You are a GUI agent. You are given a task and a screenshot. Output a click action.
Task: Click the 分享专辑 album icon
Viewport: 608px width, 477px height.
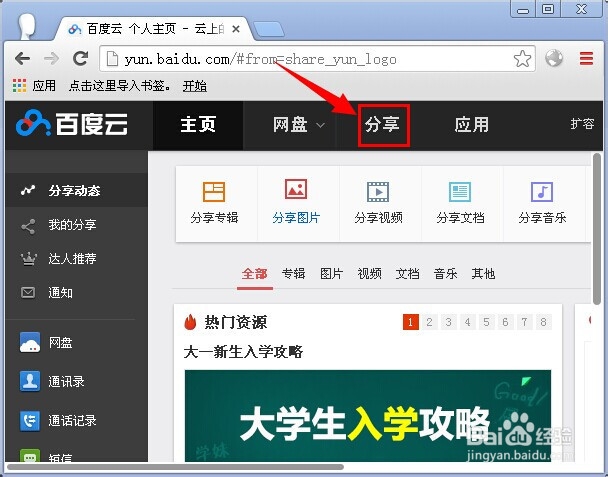click(214, 192)
